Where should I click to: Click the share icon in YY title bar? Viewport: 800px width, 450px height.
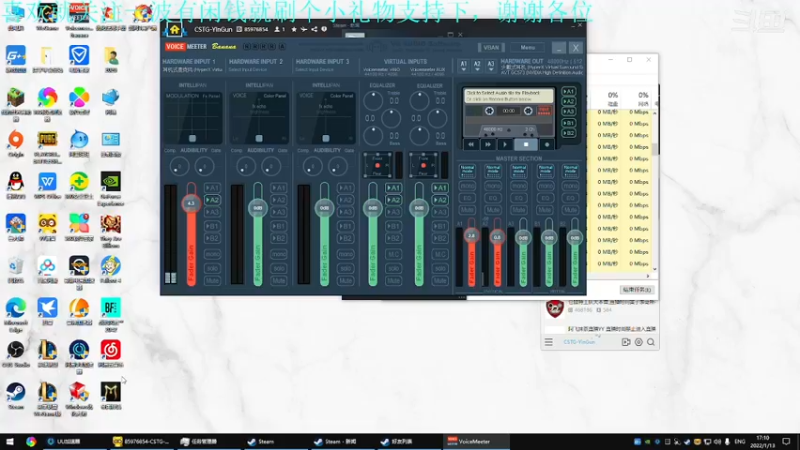(314, 30)
